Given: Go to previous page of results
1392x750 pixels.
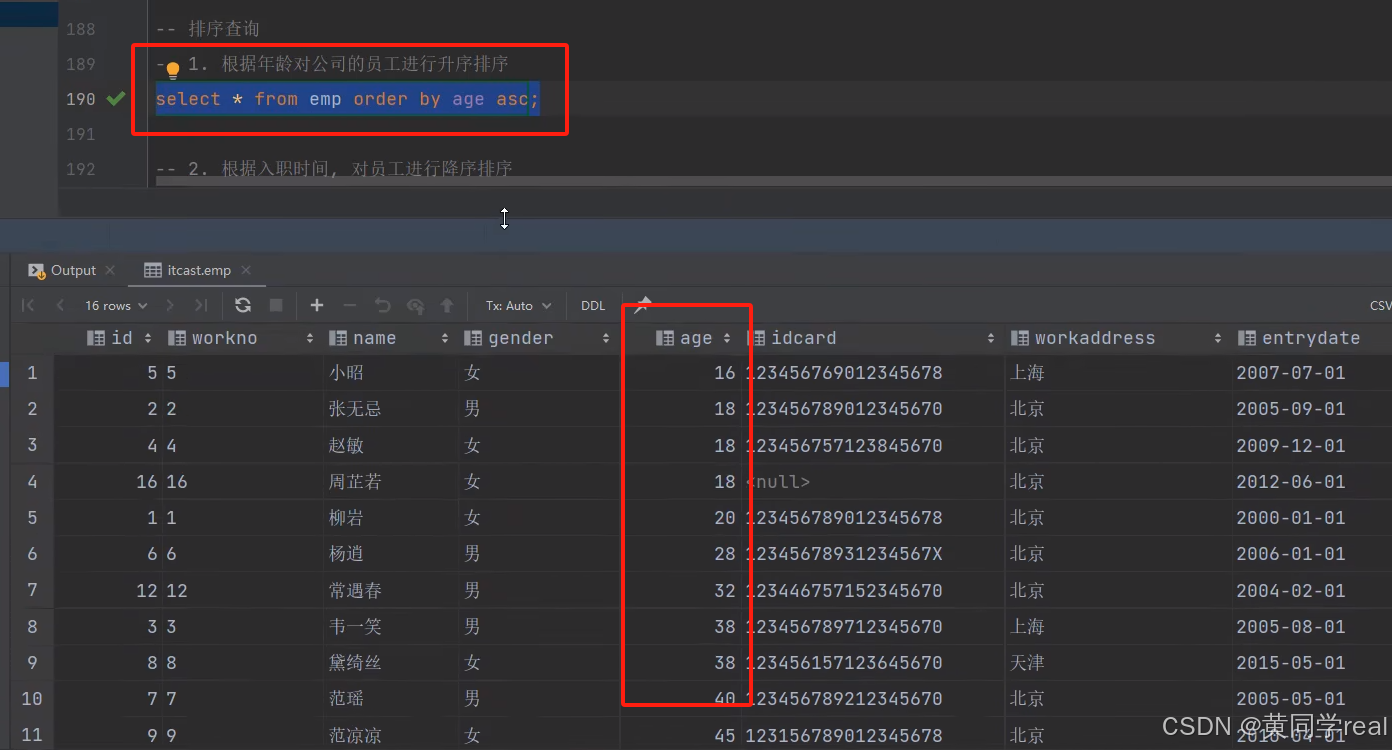Looking at the screenshot, I should coord(60,305).
